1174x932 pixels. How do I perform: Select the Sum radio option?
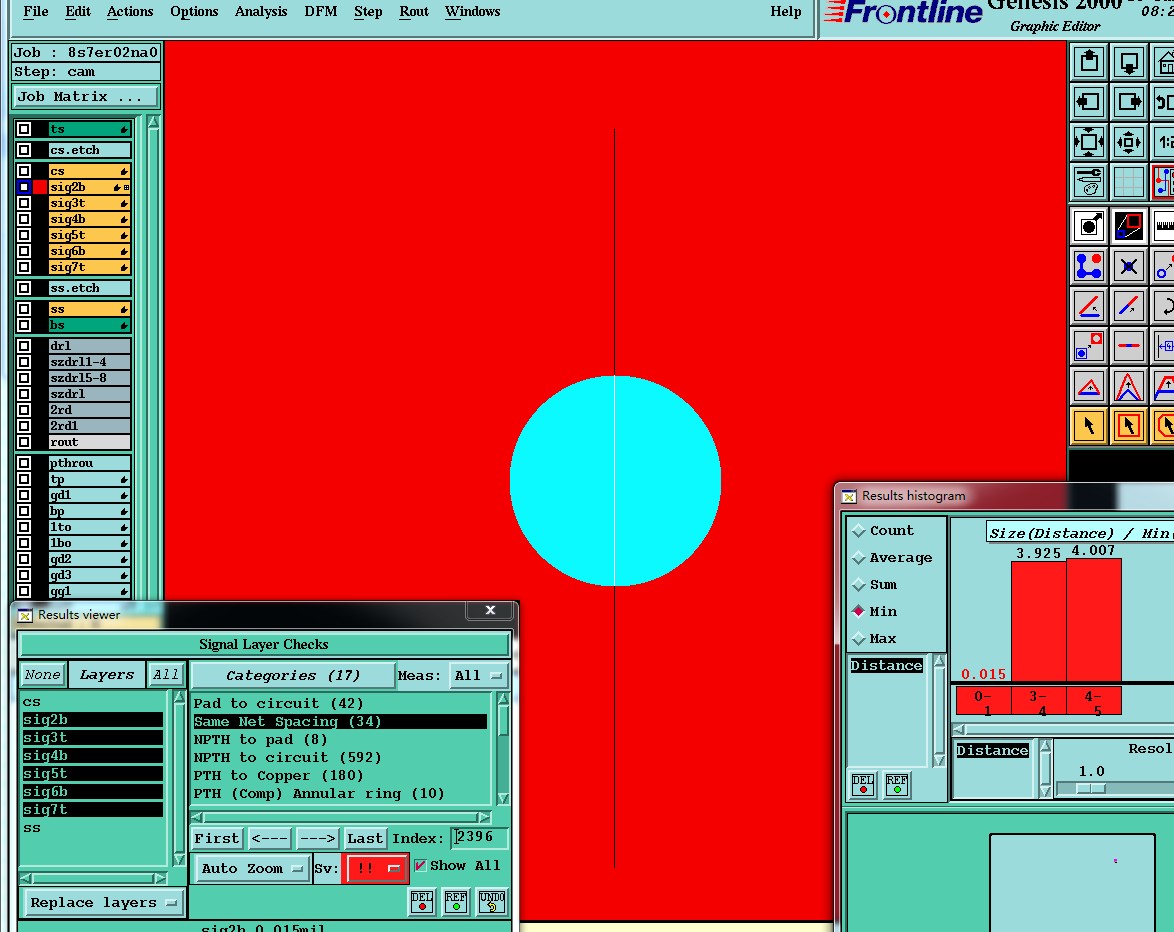pos(859,585)
